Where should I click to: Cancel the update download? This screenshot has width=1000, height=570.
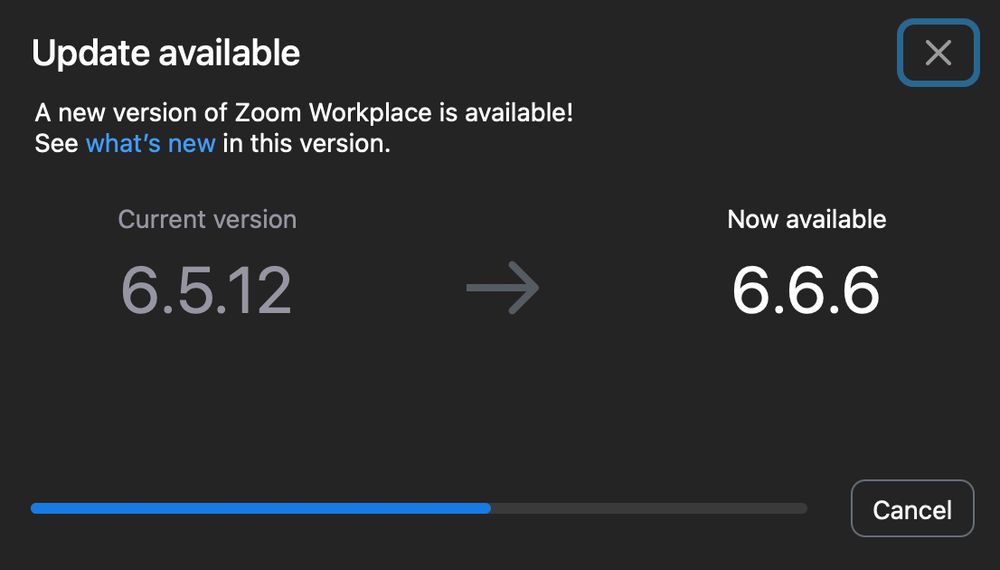pyautogui.click(x=911, y=509)
